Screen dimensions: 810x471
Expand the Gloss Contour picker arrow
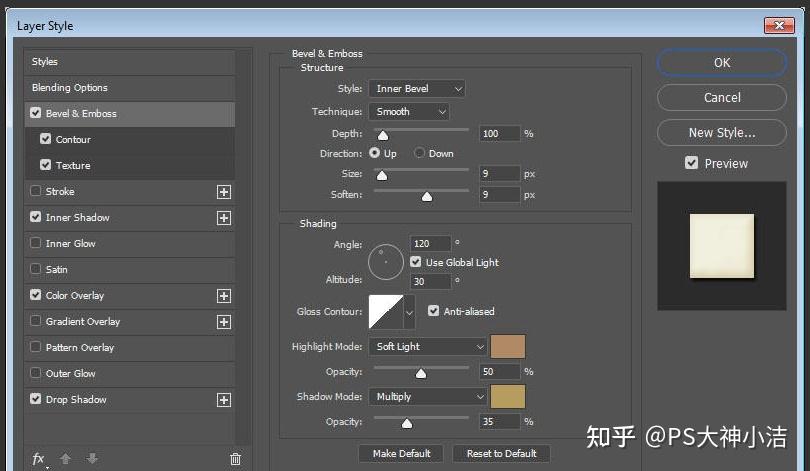pos(410,312)
